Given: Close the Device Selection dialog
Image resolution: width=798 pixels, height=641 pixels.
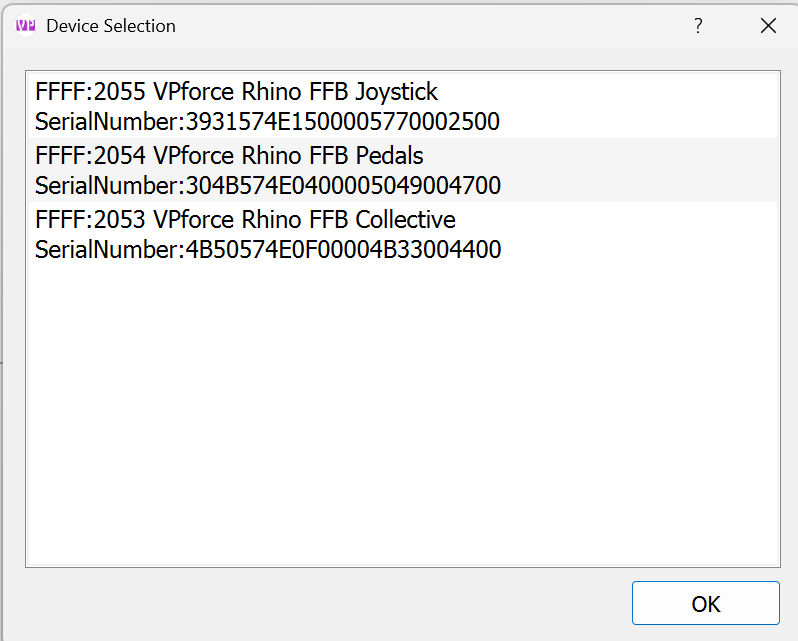Looking at the screenshot, I should click(768, 26).
